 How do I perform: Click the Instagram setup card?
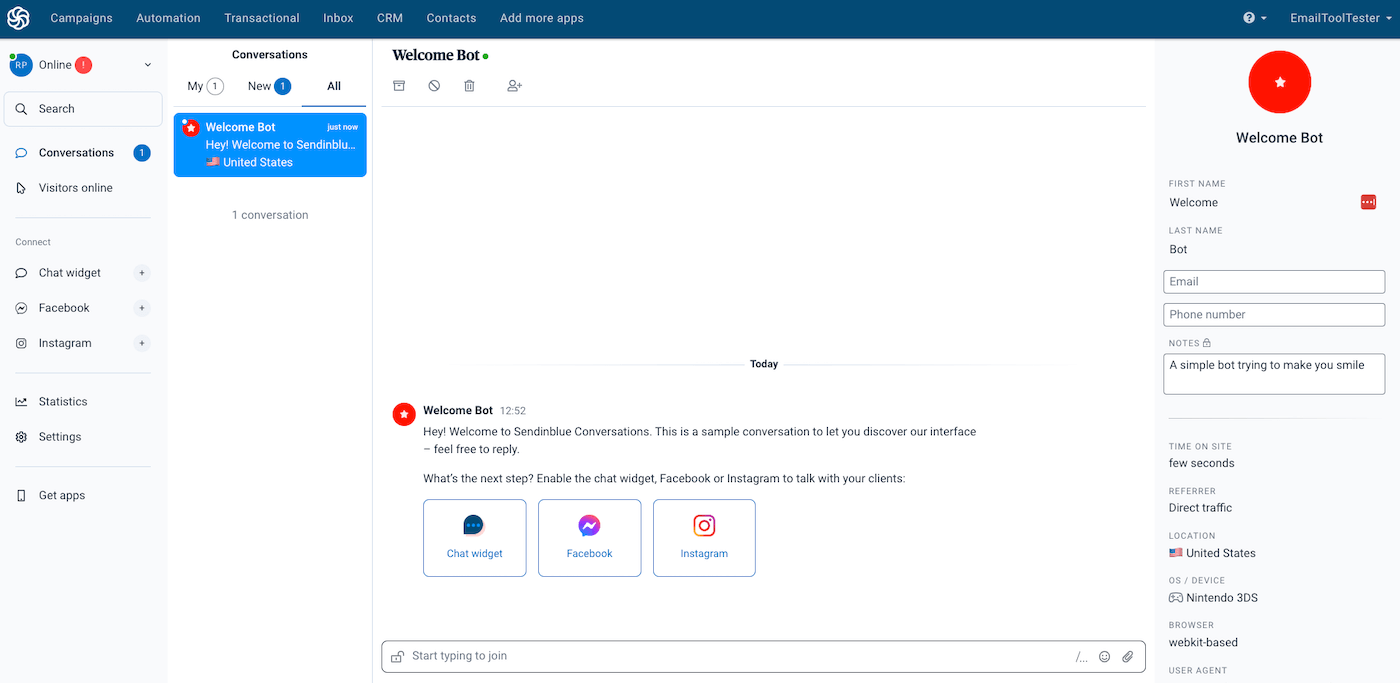coord(704,537)
